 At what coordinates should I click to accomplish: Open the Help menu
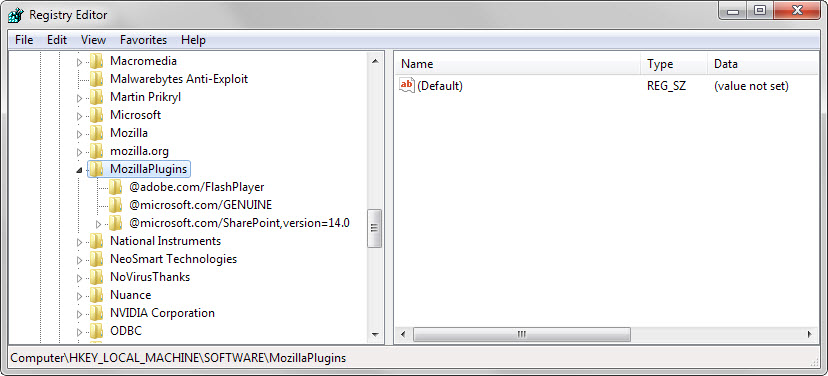coord(193,40)
